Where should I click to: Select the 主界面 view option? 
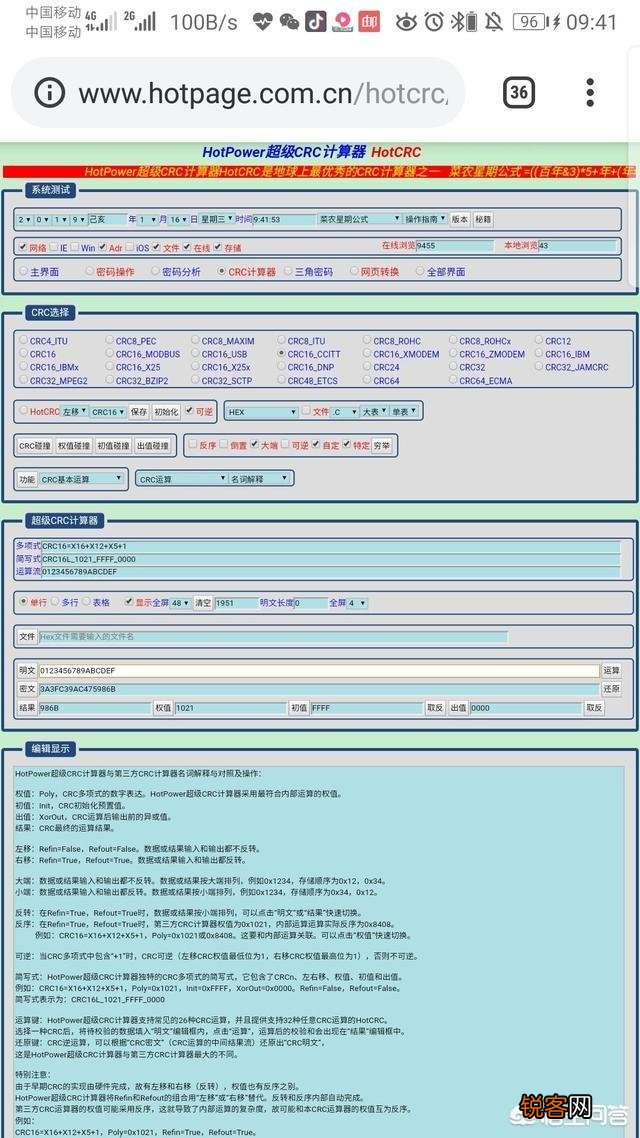(x=24, y=271)
